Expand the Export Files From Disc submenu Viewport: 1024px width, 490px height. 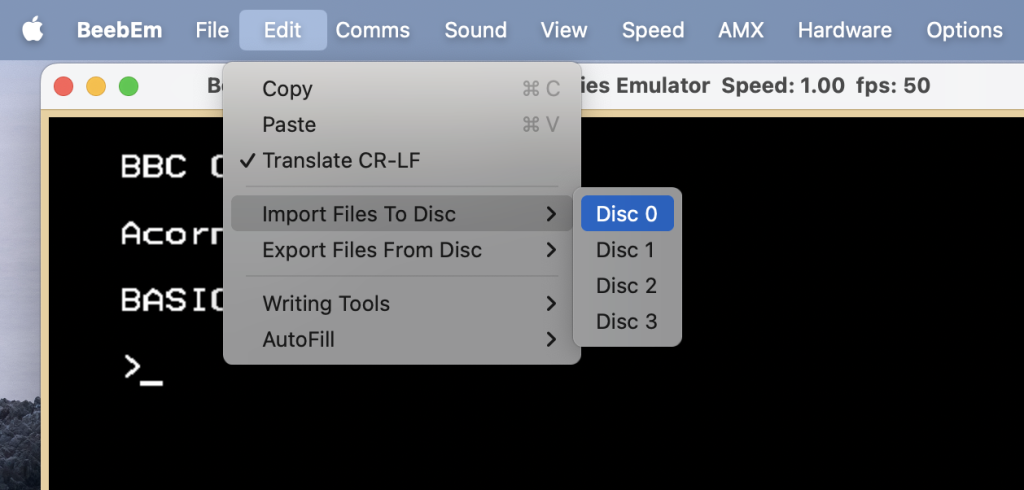point(402,250)
